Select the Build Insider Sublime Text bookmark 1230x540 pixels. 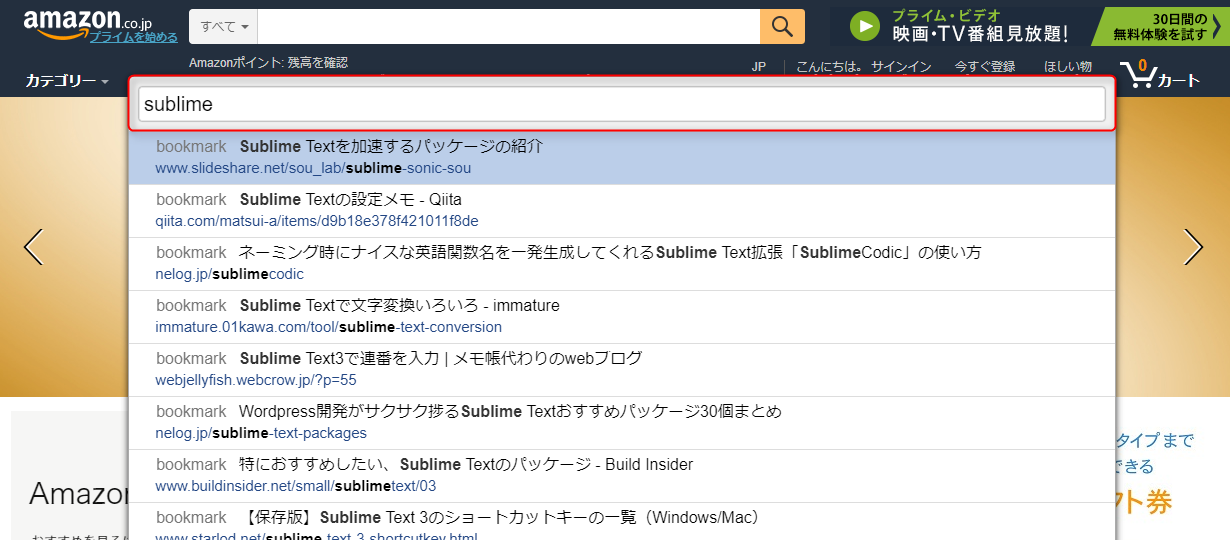pos(622,476)
